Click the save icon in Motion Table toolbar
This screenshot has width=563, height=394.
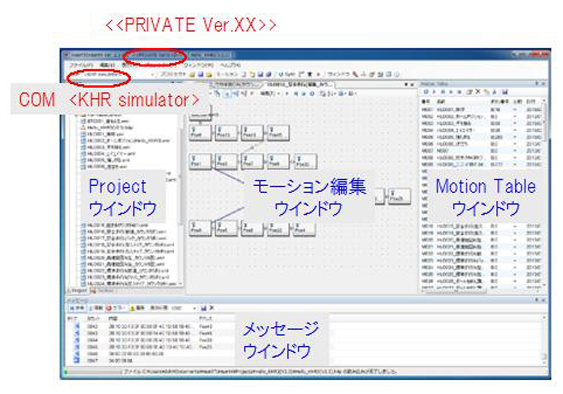505,92
